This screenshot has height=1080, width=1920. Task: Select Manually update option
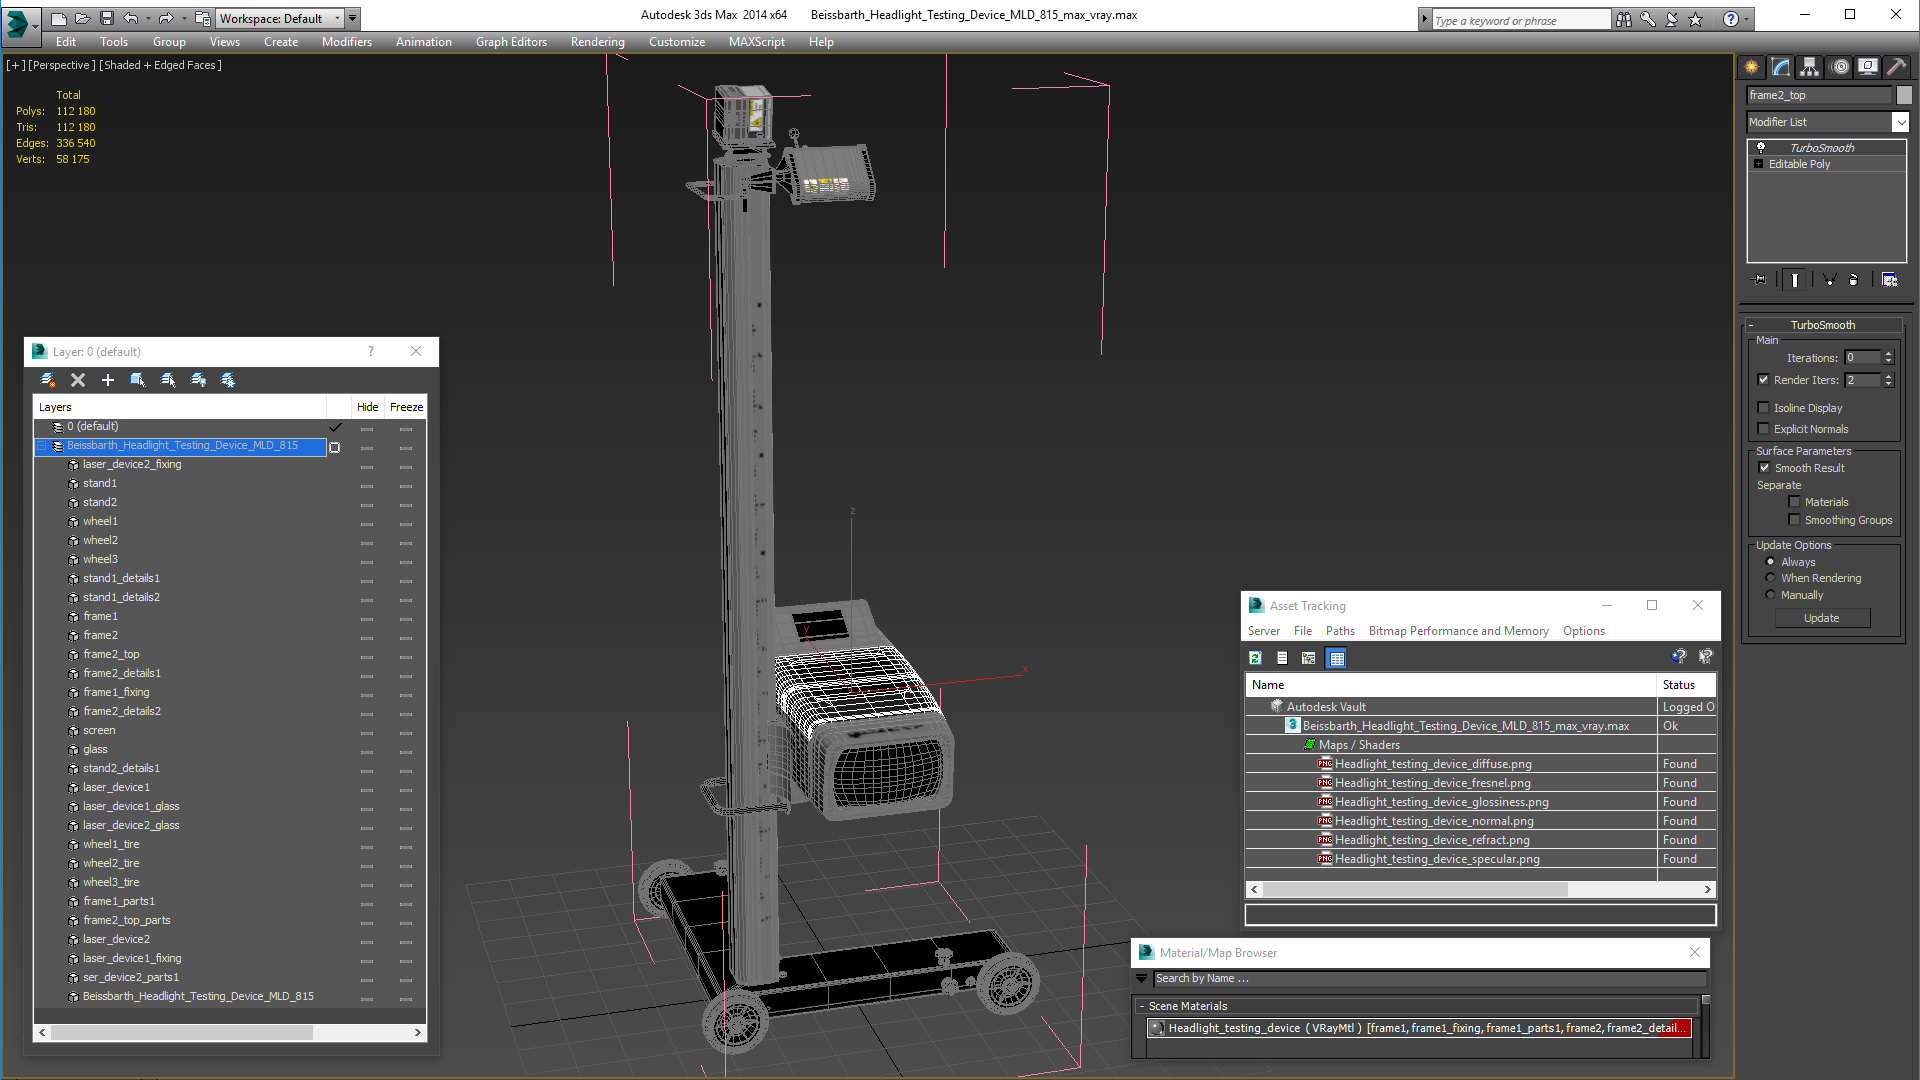pos(1770,595)
